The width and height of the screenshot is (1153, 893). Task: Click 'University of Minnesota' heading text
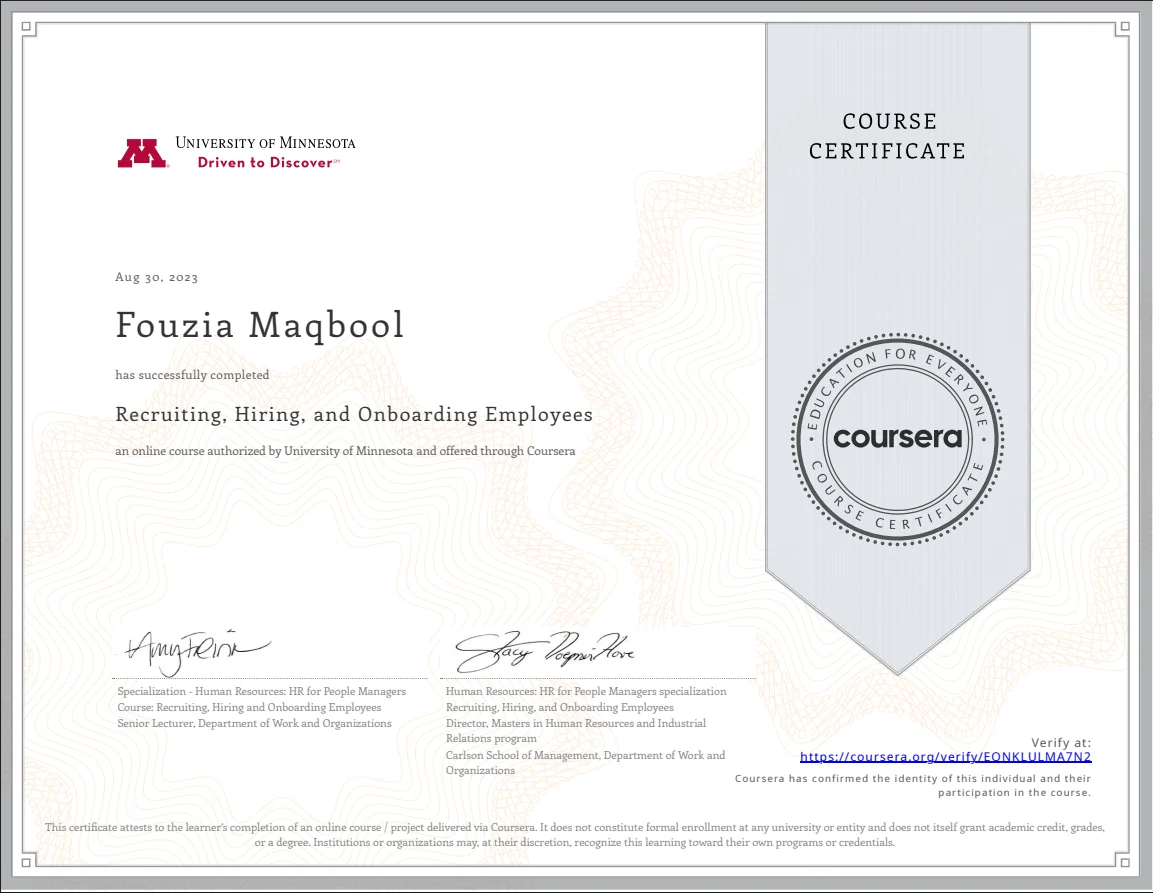tap(265, 143)
